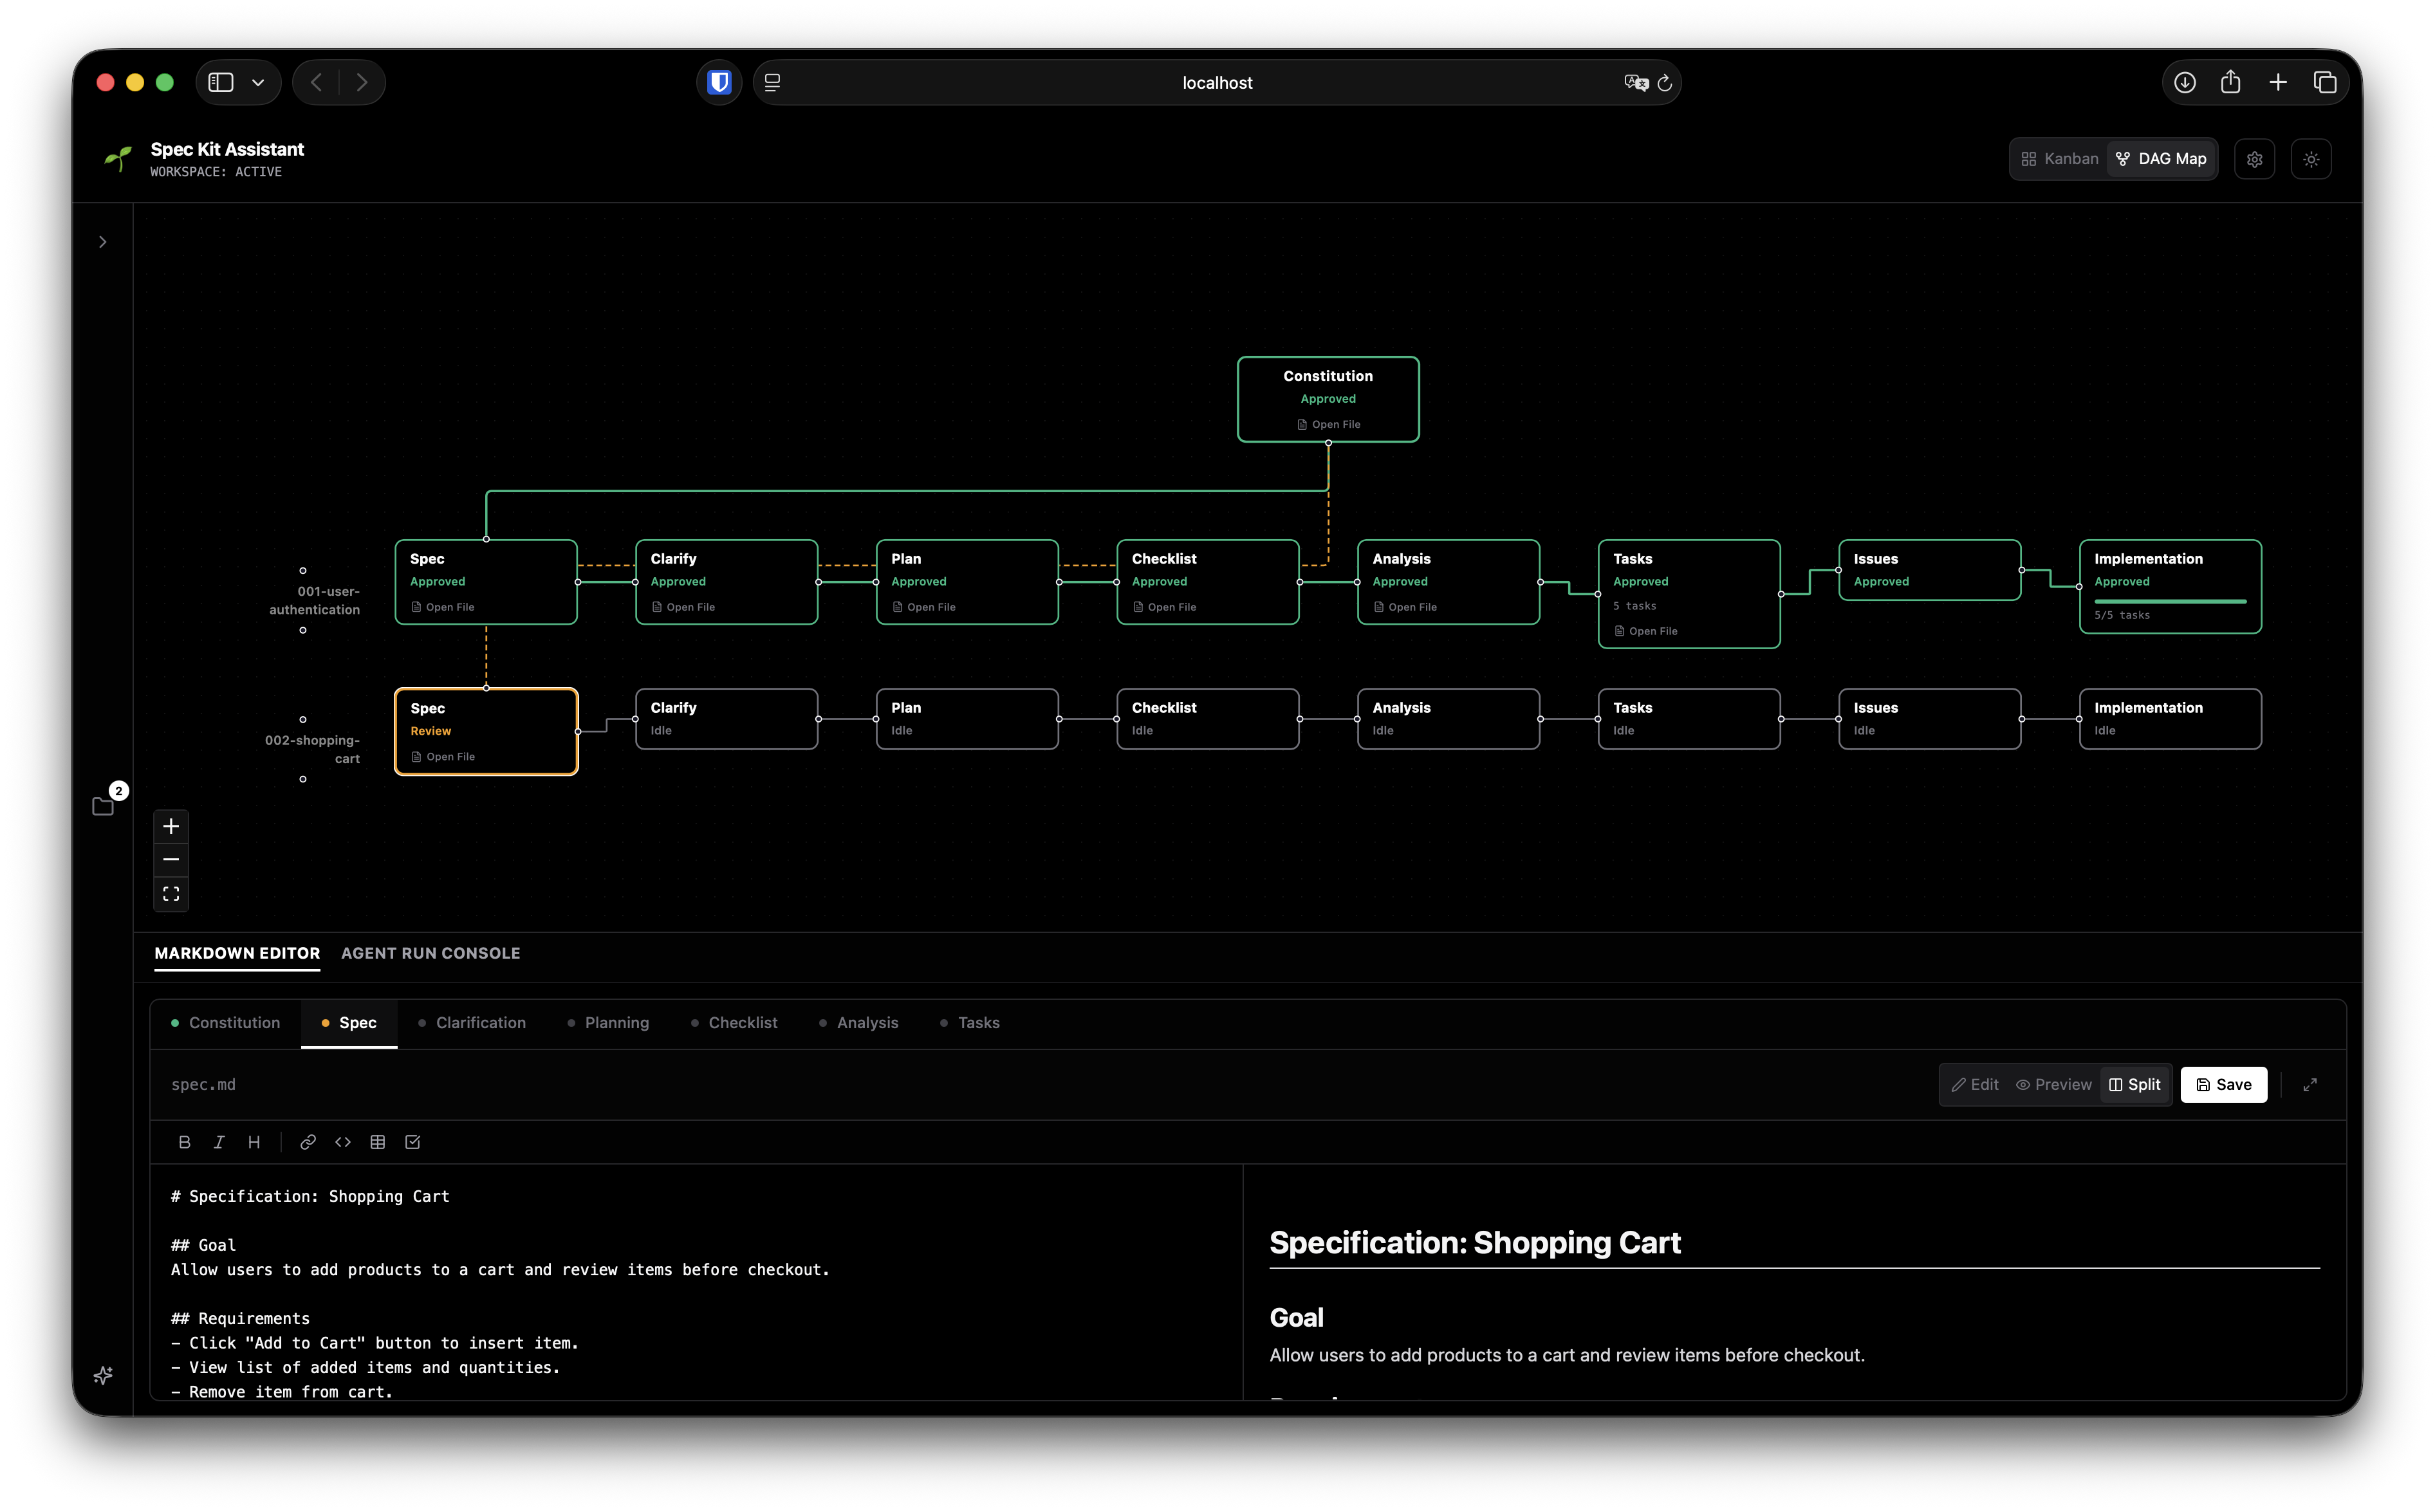Screen dimensions: 2435x1512
Task: Expand the collapsed left sidebar chevron
Action: pos(102,242)
